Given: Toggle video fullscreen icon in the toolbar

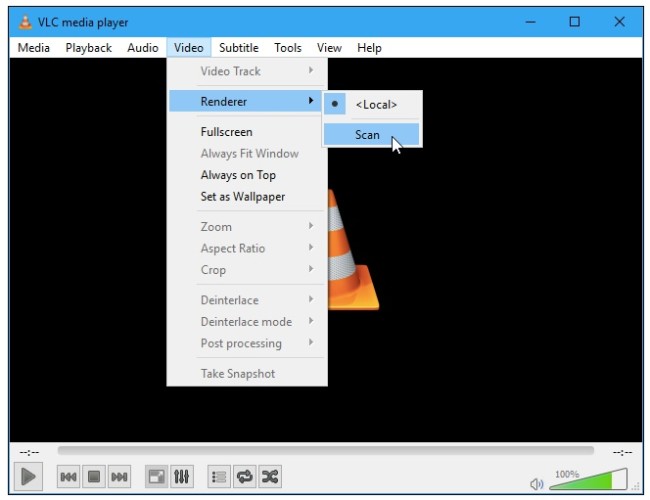Looking at the screenshot, I should (x=156, y=477).
